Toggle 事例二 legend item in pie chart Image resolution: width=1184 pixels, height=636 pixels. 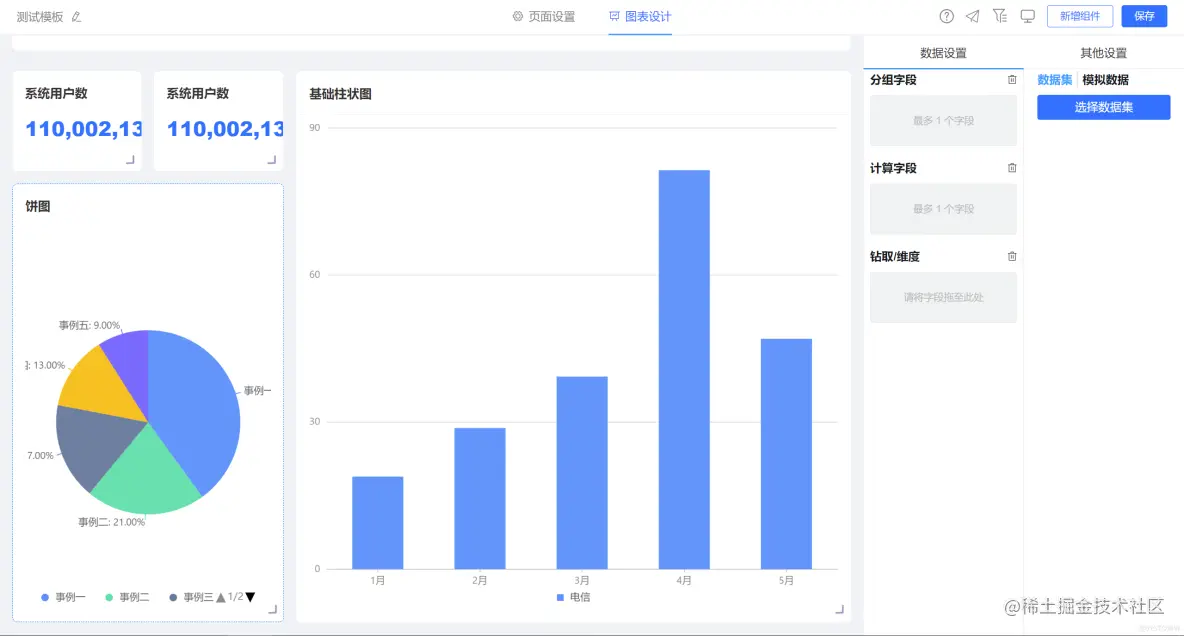(x=127, y=597)
